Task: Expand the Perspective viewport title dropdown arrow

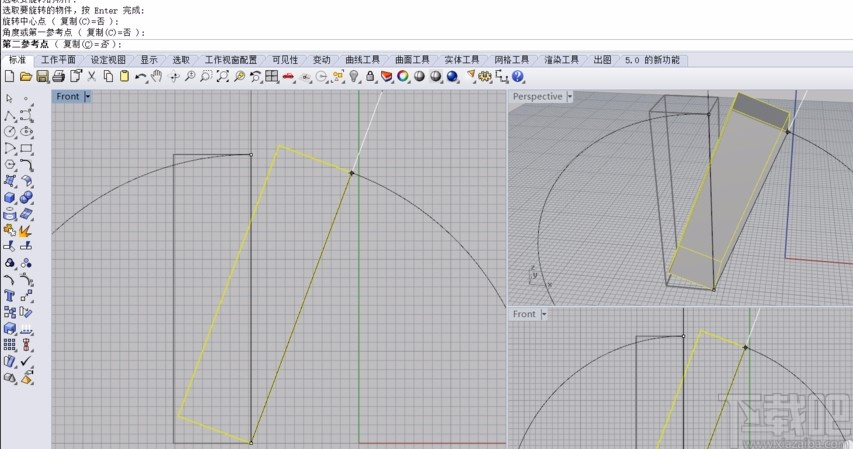Action: pyautogui.click(x=570, y=97)
